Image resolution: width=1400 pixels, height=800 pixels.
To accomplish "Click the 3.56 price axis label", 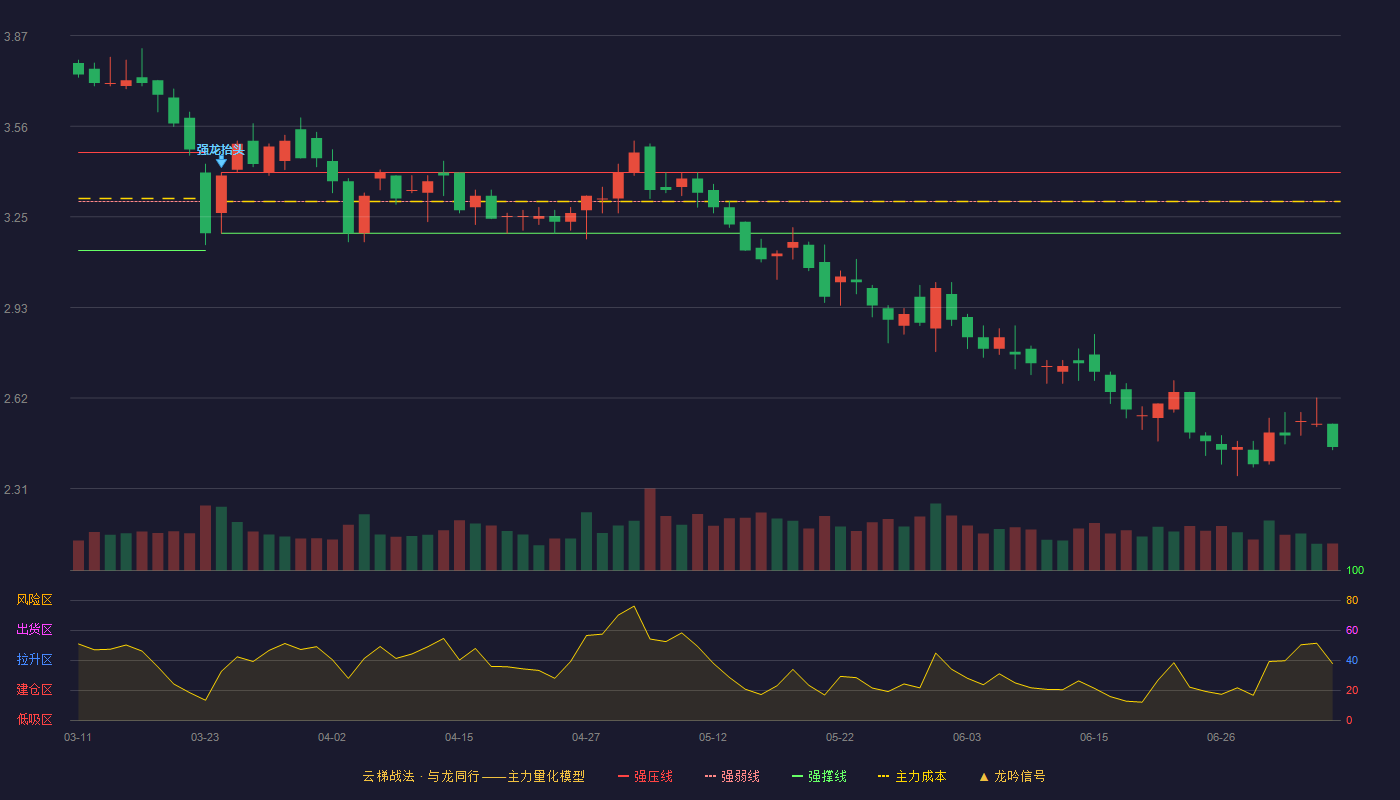I will [16, 128].
